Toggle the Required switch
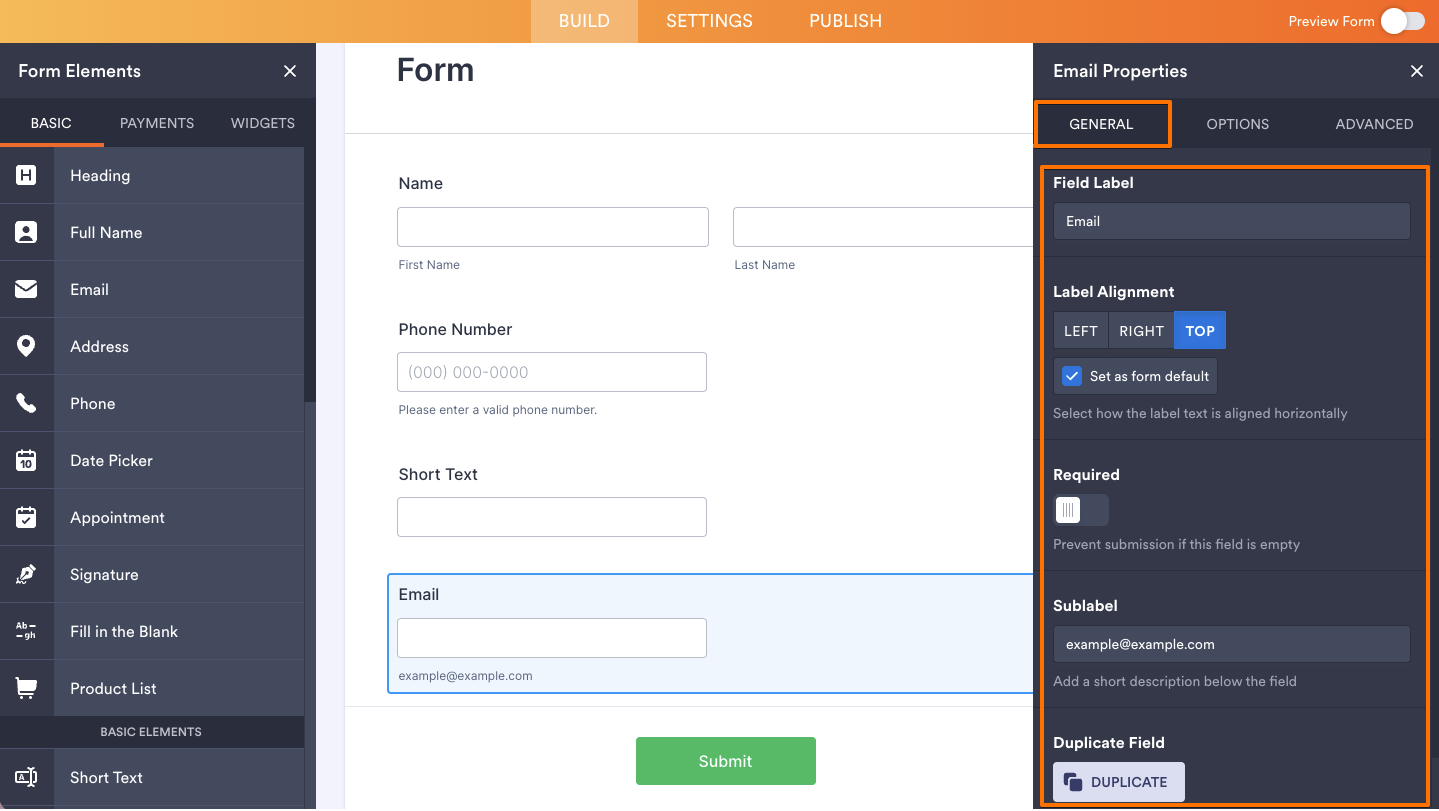 [1081, 510]
